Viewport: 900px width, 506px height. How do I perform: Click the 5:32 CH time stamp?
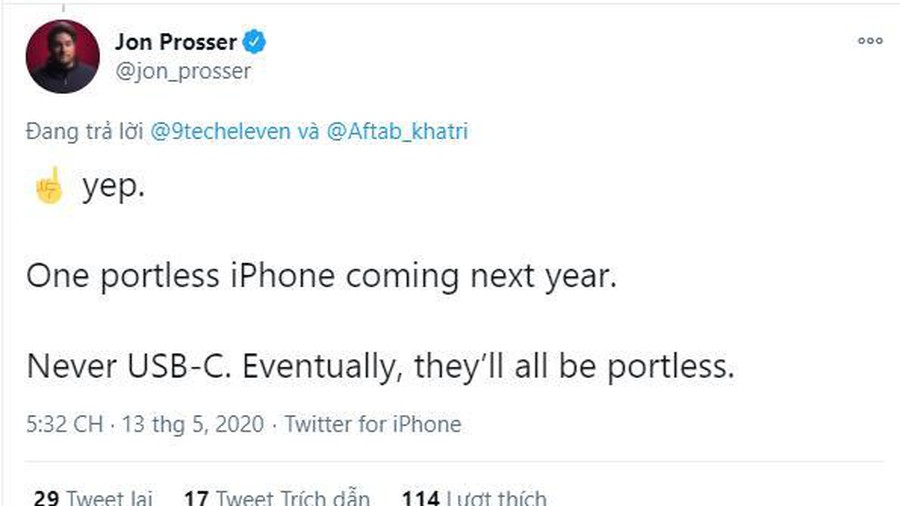[65, 424]
